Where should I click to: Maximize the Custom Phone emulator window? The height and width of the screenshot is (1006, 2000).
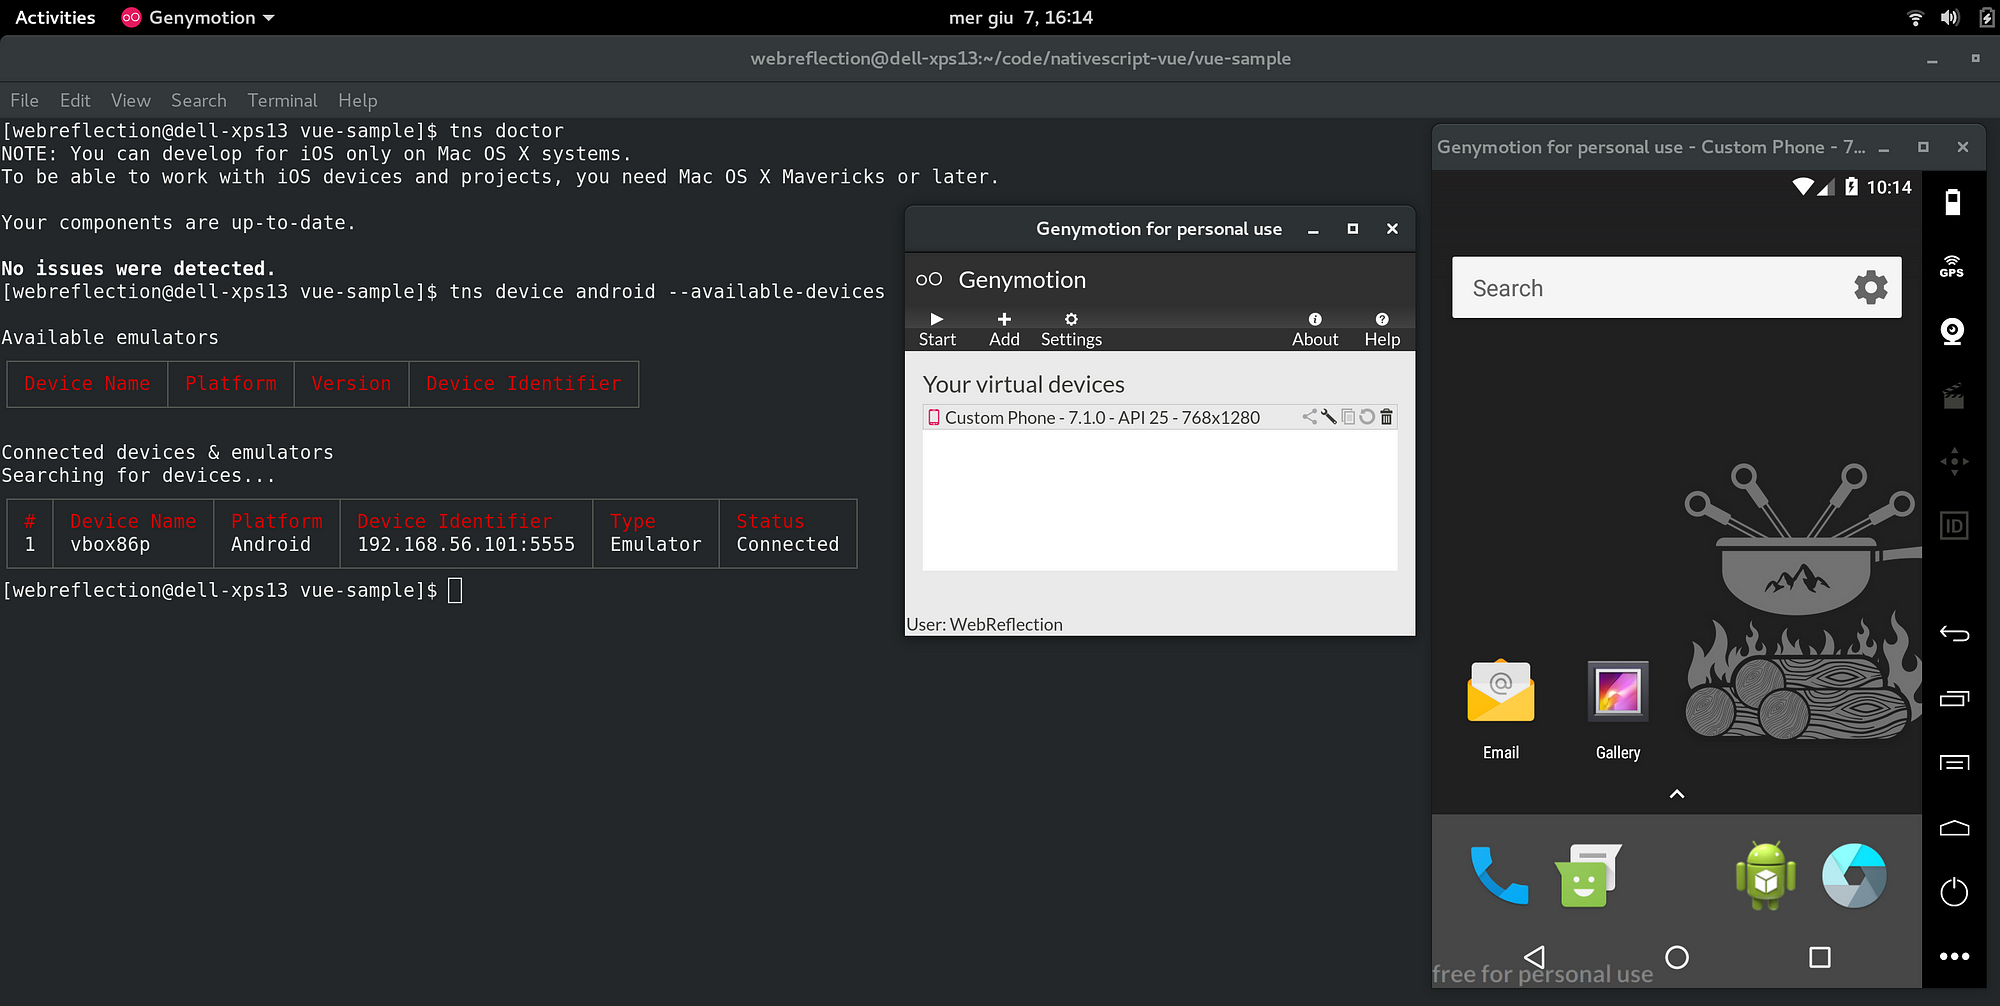1923,147
